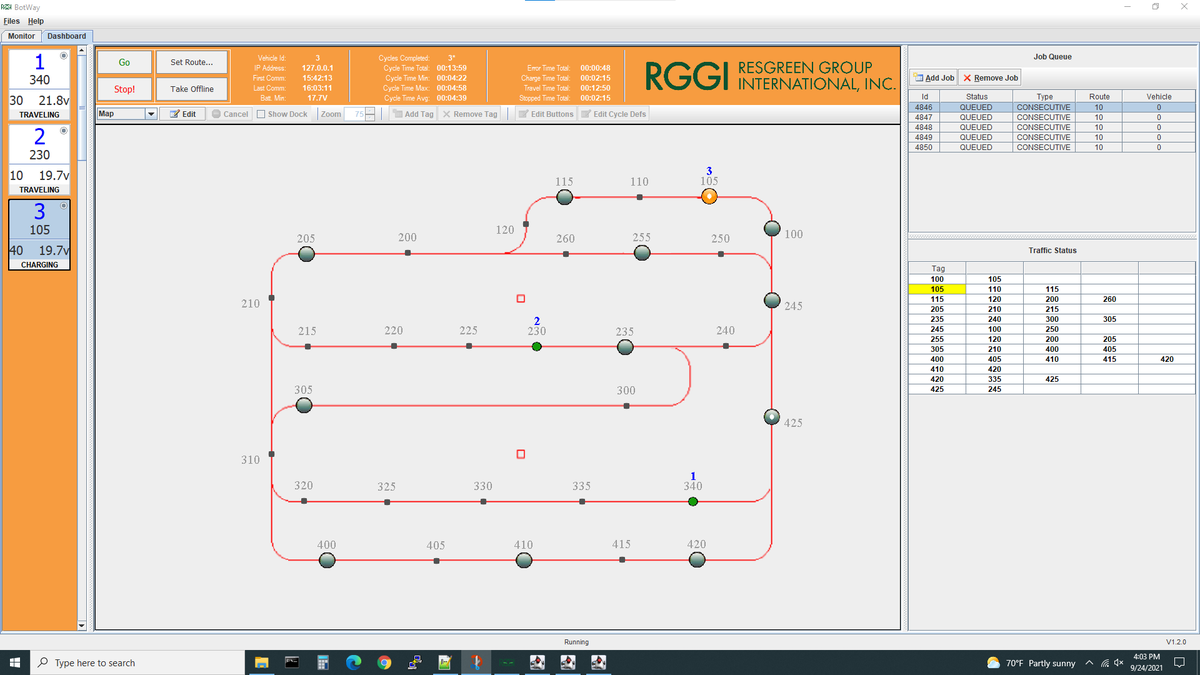The width and height of the screenshot is (1200, 675).
Task: Select the node icon at tag 255
Action: [644, 253]
